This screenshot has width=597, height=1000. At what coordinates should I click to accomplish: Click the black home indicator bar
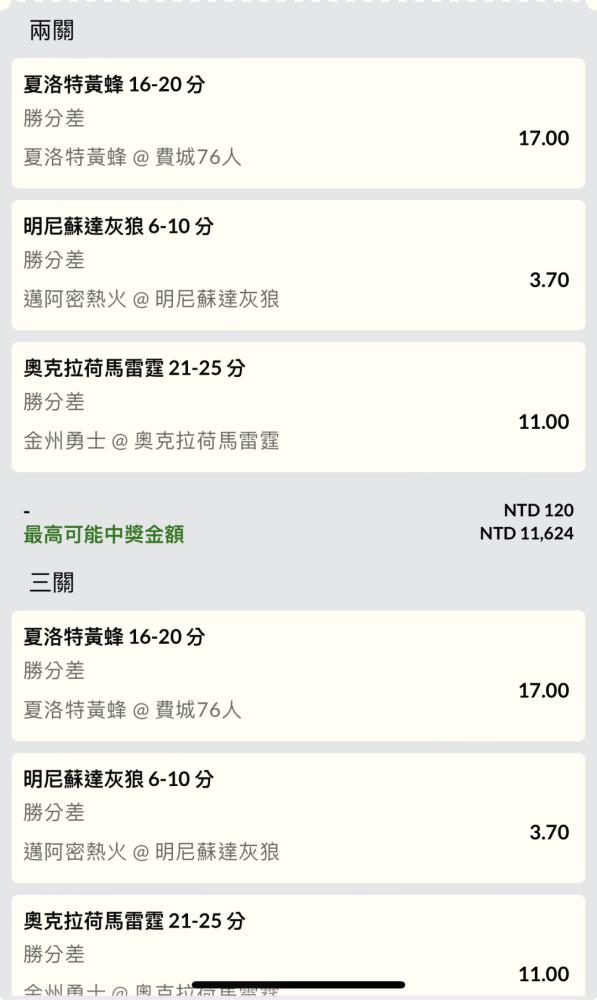(298, 985)
